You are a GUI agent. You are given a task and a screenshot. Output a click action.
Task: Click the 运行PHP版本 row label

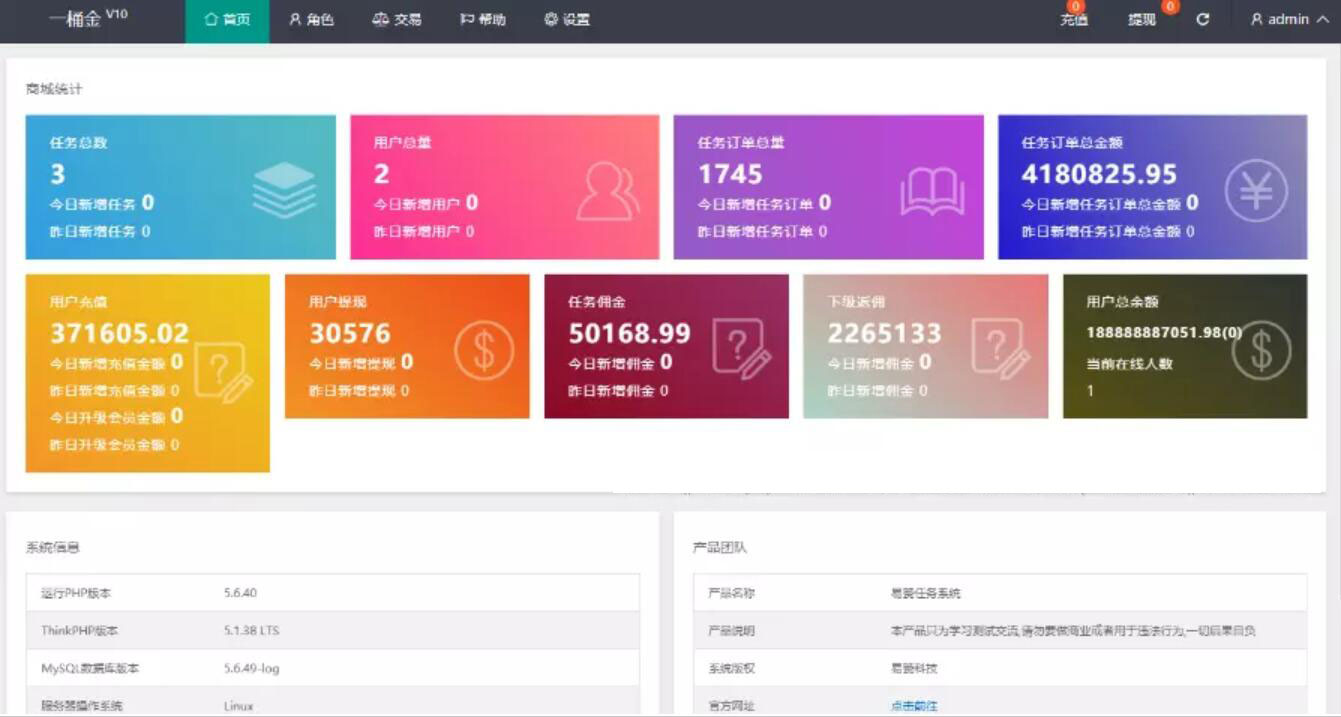(76, 593)
